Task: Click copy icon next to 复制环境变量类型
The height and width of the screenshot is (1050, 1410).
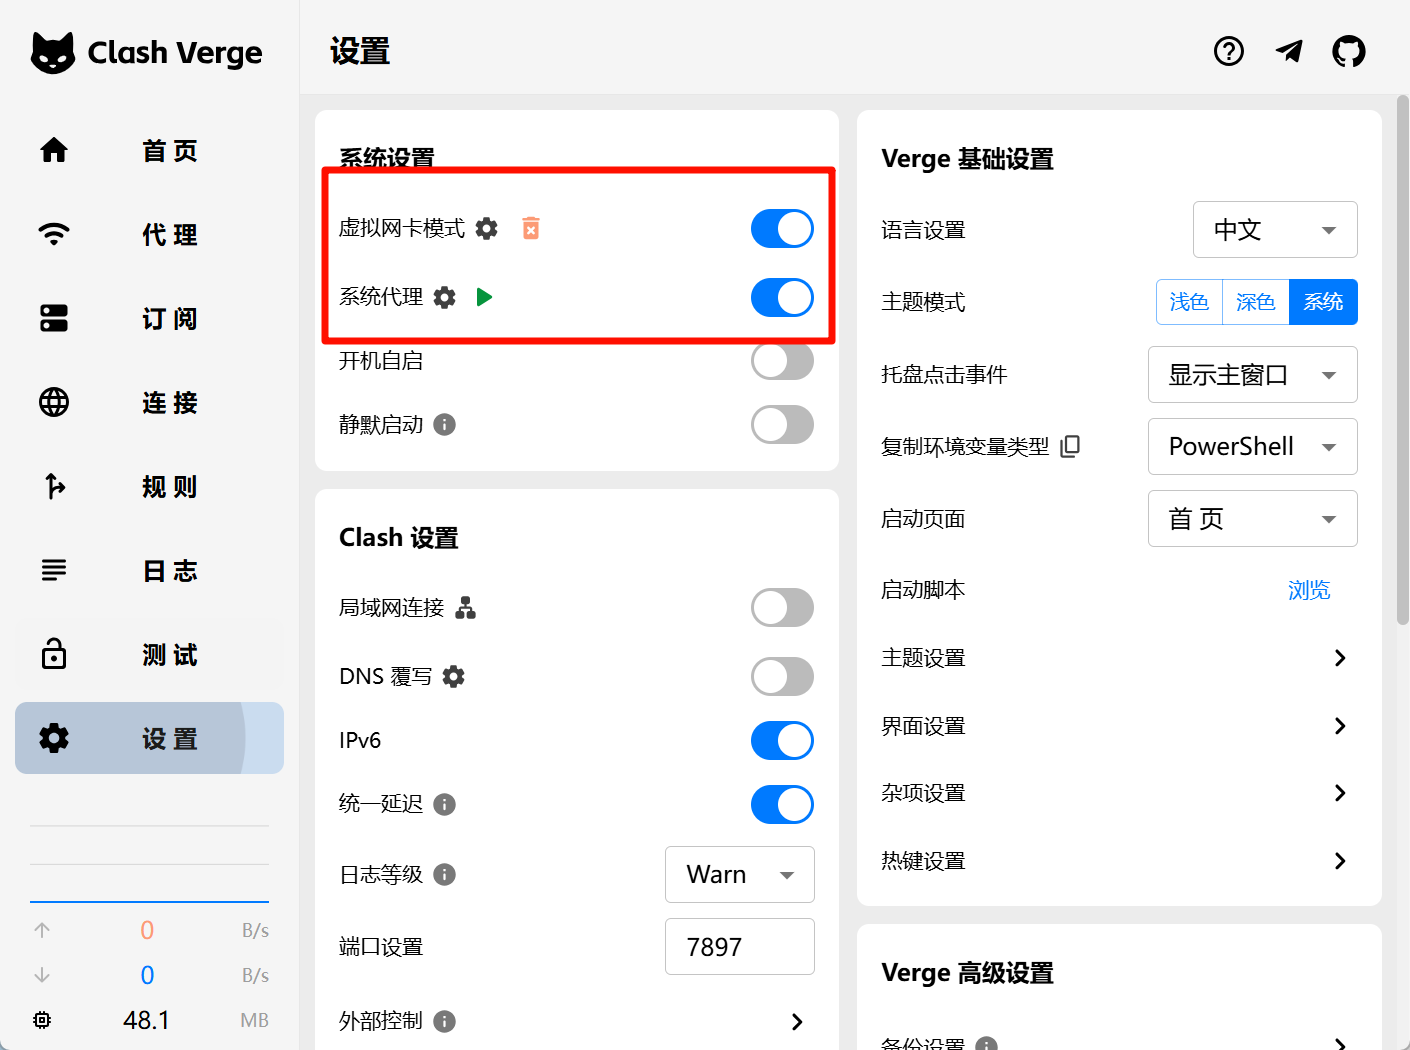Action: tap(1070, 446)
